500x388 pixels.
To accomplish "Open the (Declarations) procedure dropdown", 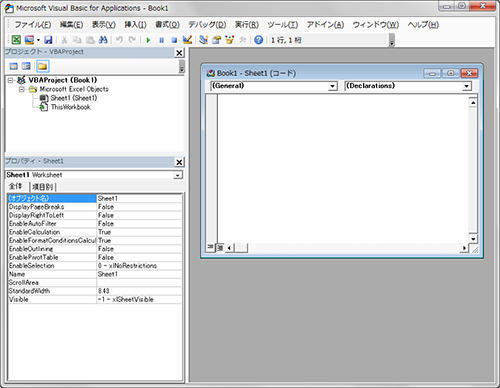I will [x=467, y=86].
